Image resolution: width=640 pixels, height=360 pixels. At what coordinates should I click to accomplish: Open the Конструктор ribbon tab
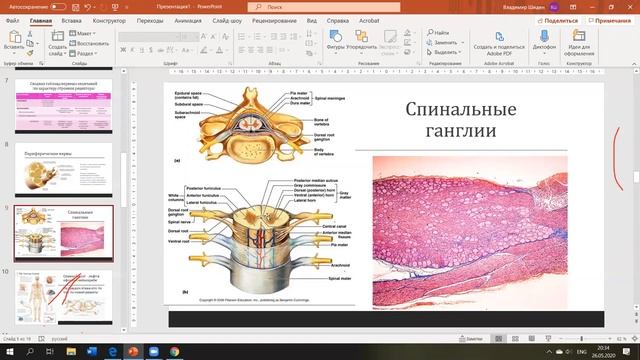[109, 20]
